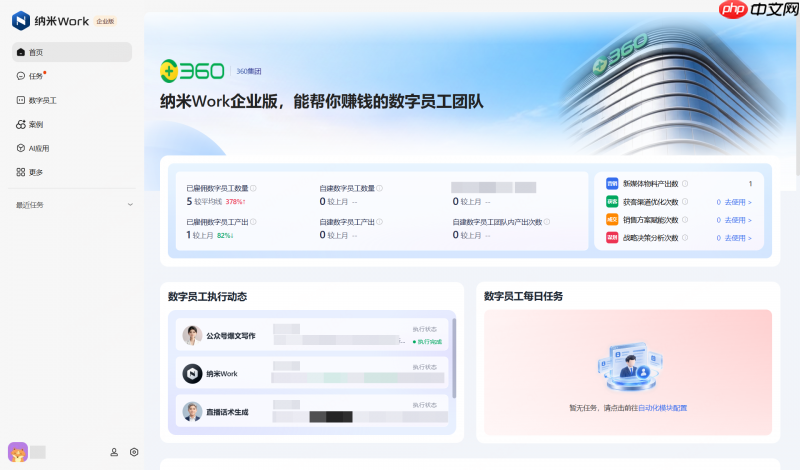The image size is (800, 470).
Task: Open settings via the hexagon gear icon
Action: click(134, 452)
